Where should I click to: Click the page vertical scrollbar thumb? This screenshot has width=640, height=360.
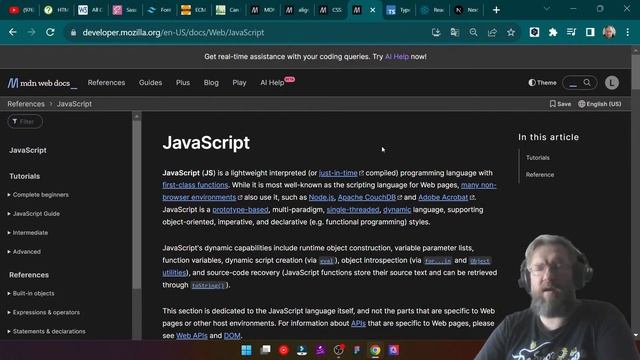tap(635, 71)
